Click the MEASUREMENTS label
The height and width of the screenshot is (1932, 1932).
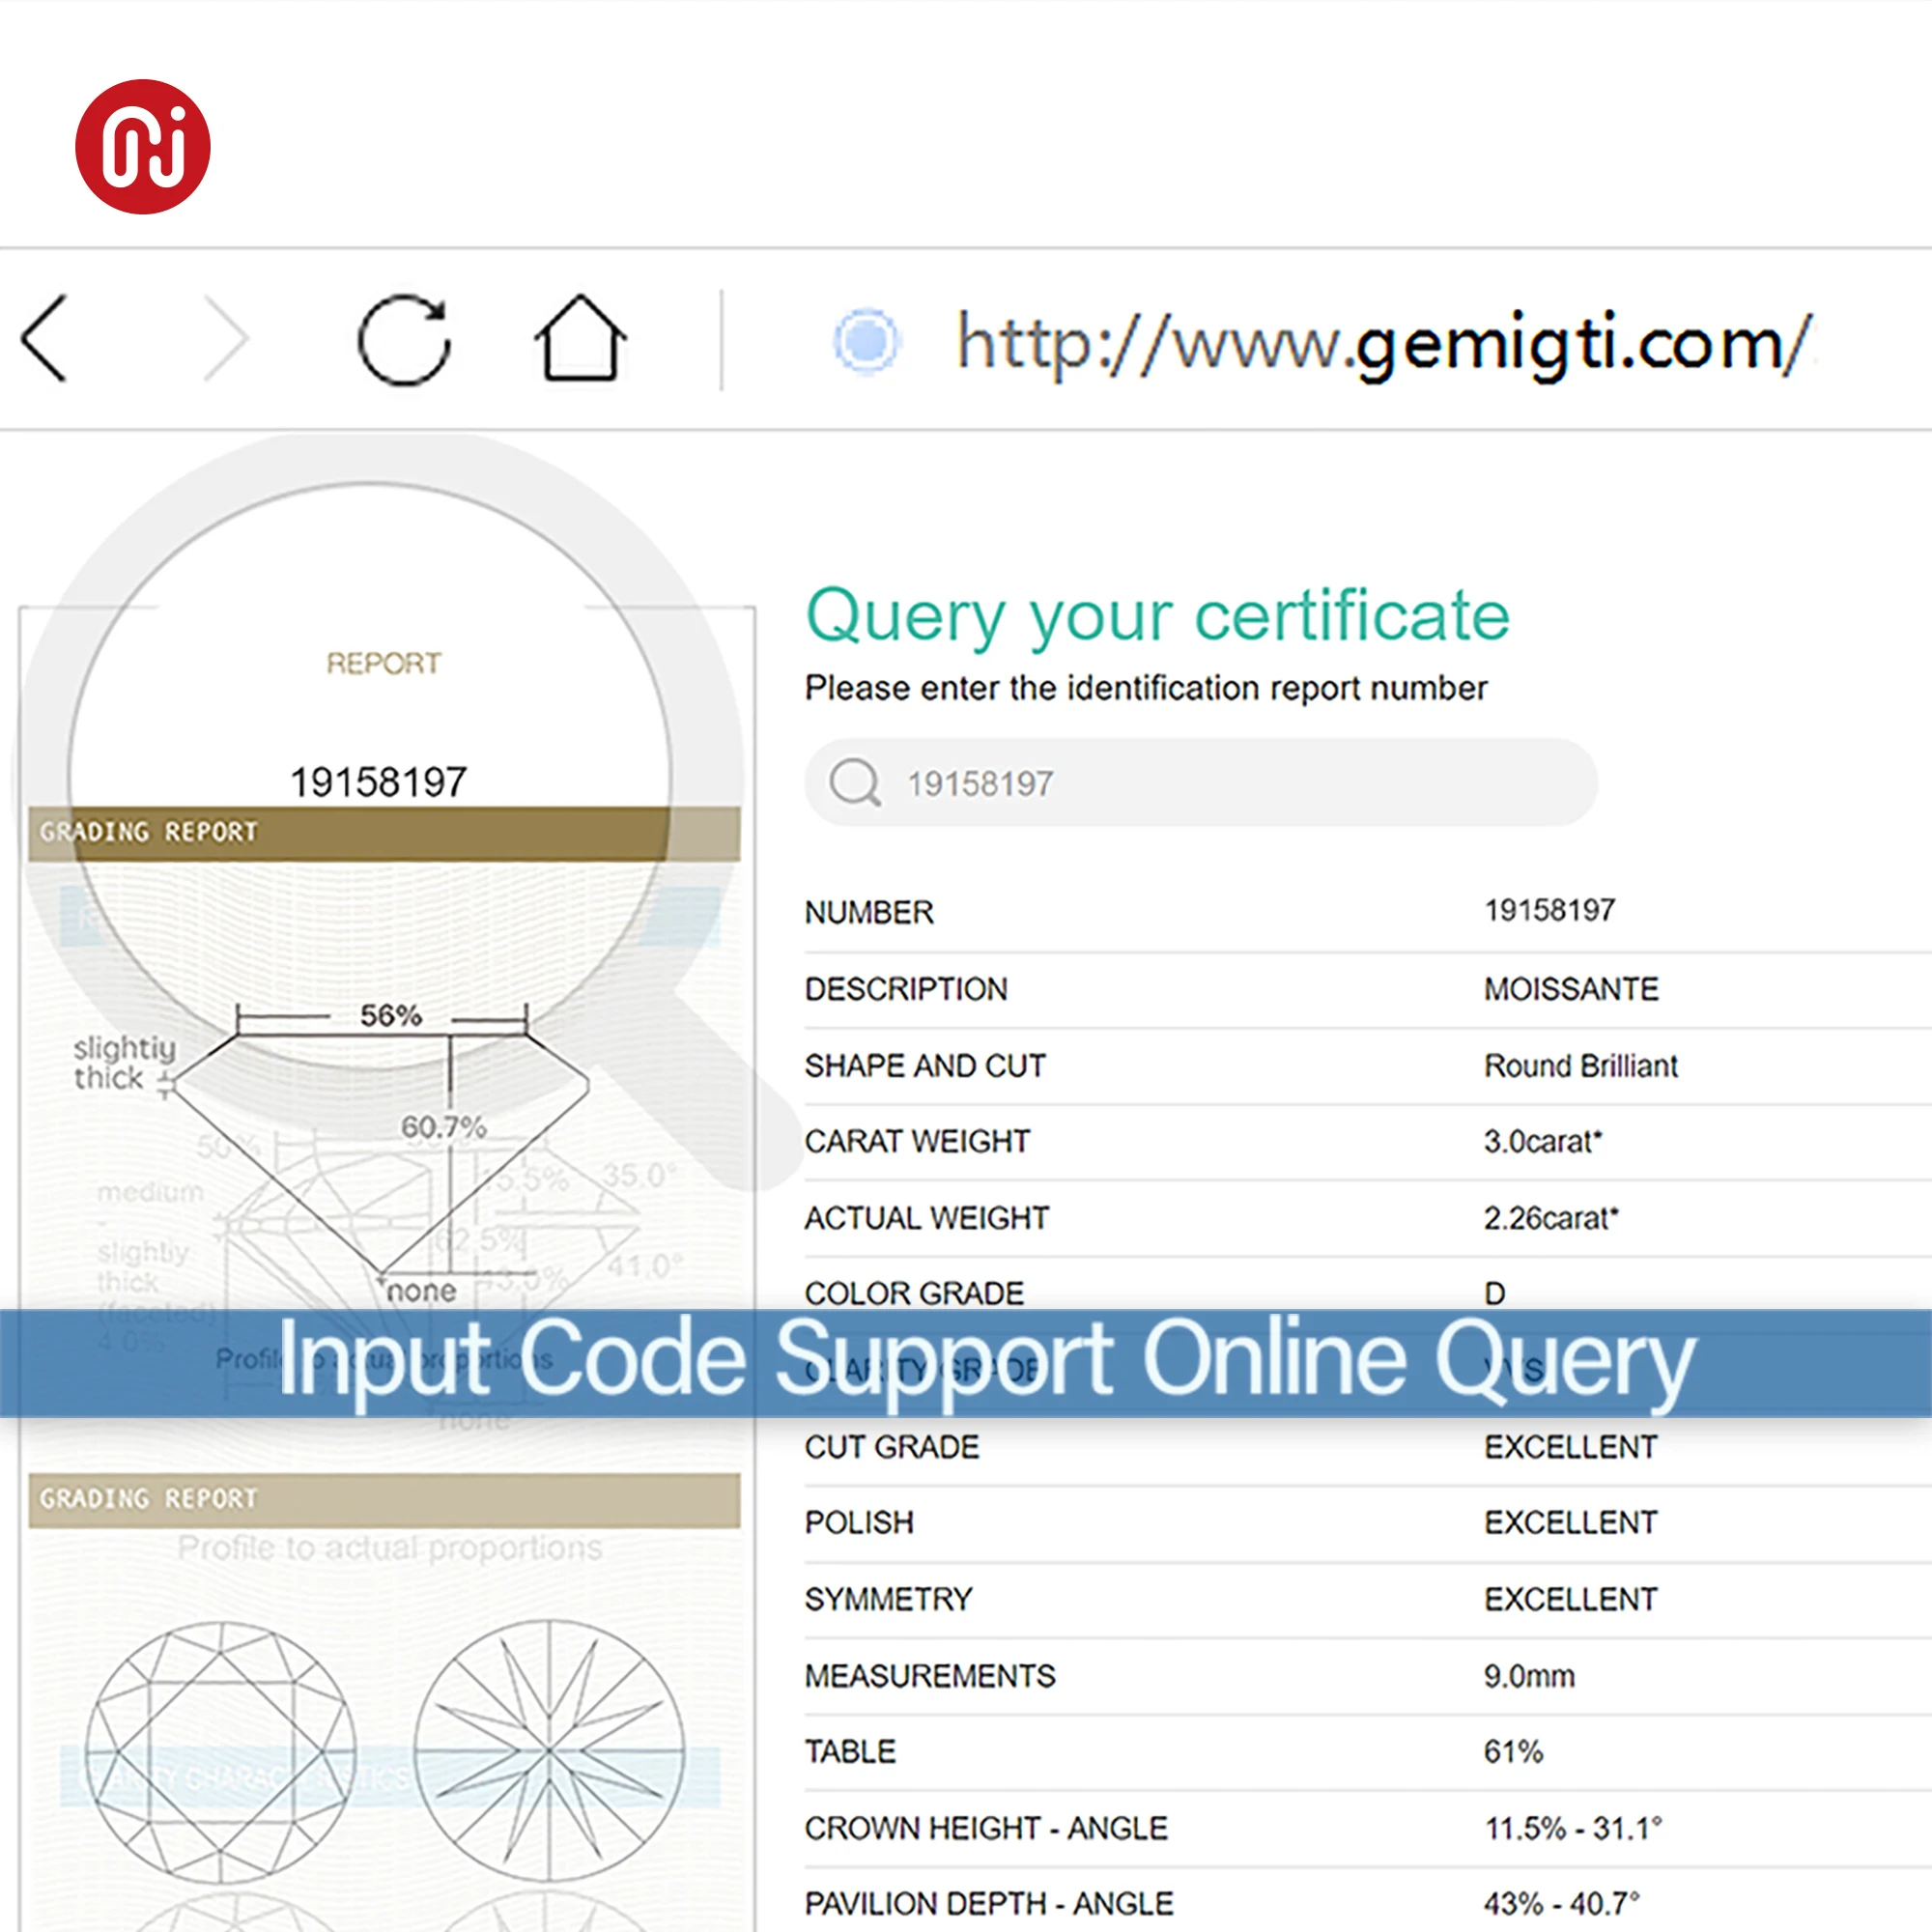(x=930, y=1676)
